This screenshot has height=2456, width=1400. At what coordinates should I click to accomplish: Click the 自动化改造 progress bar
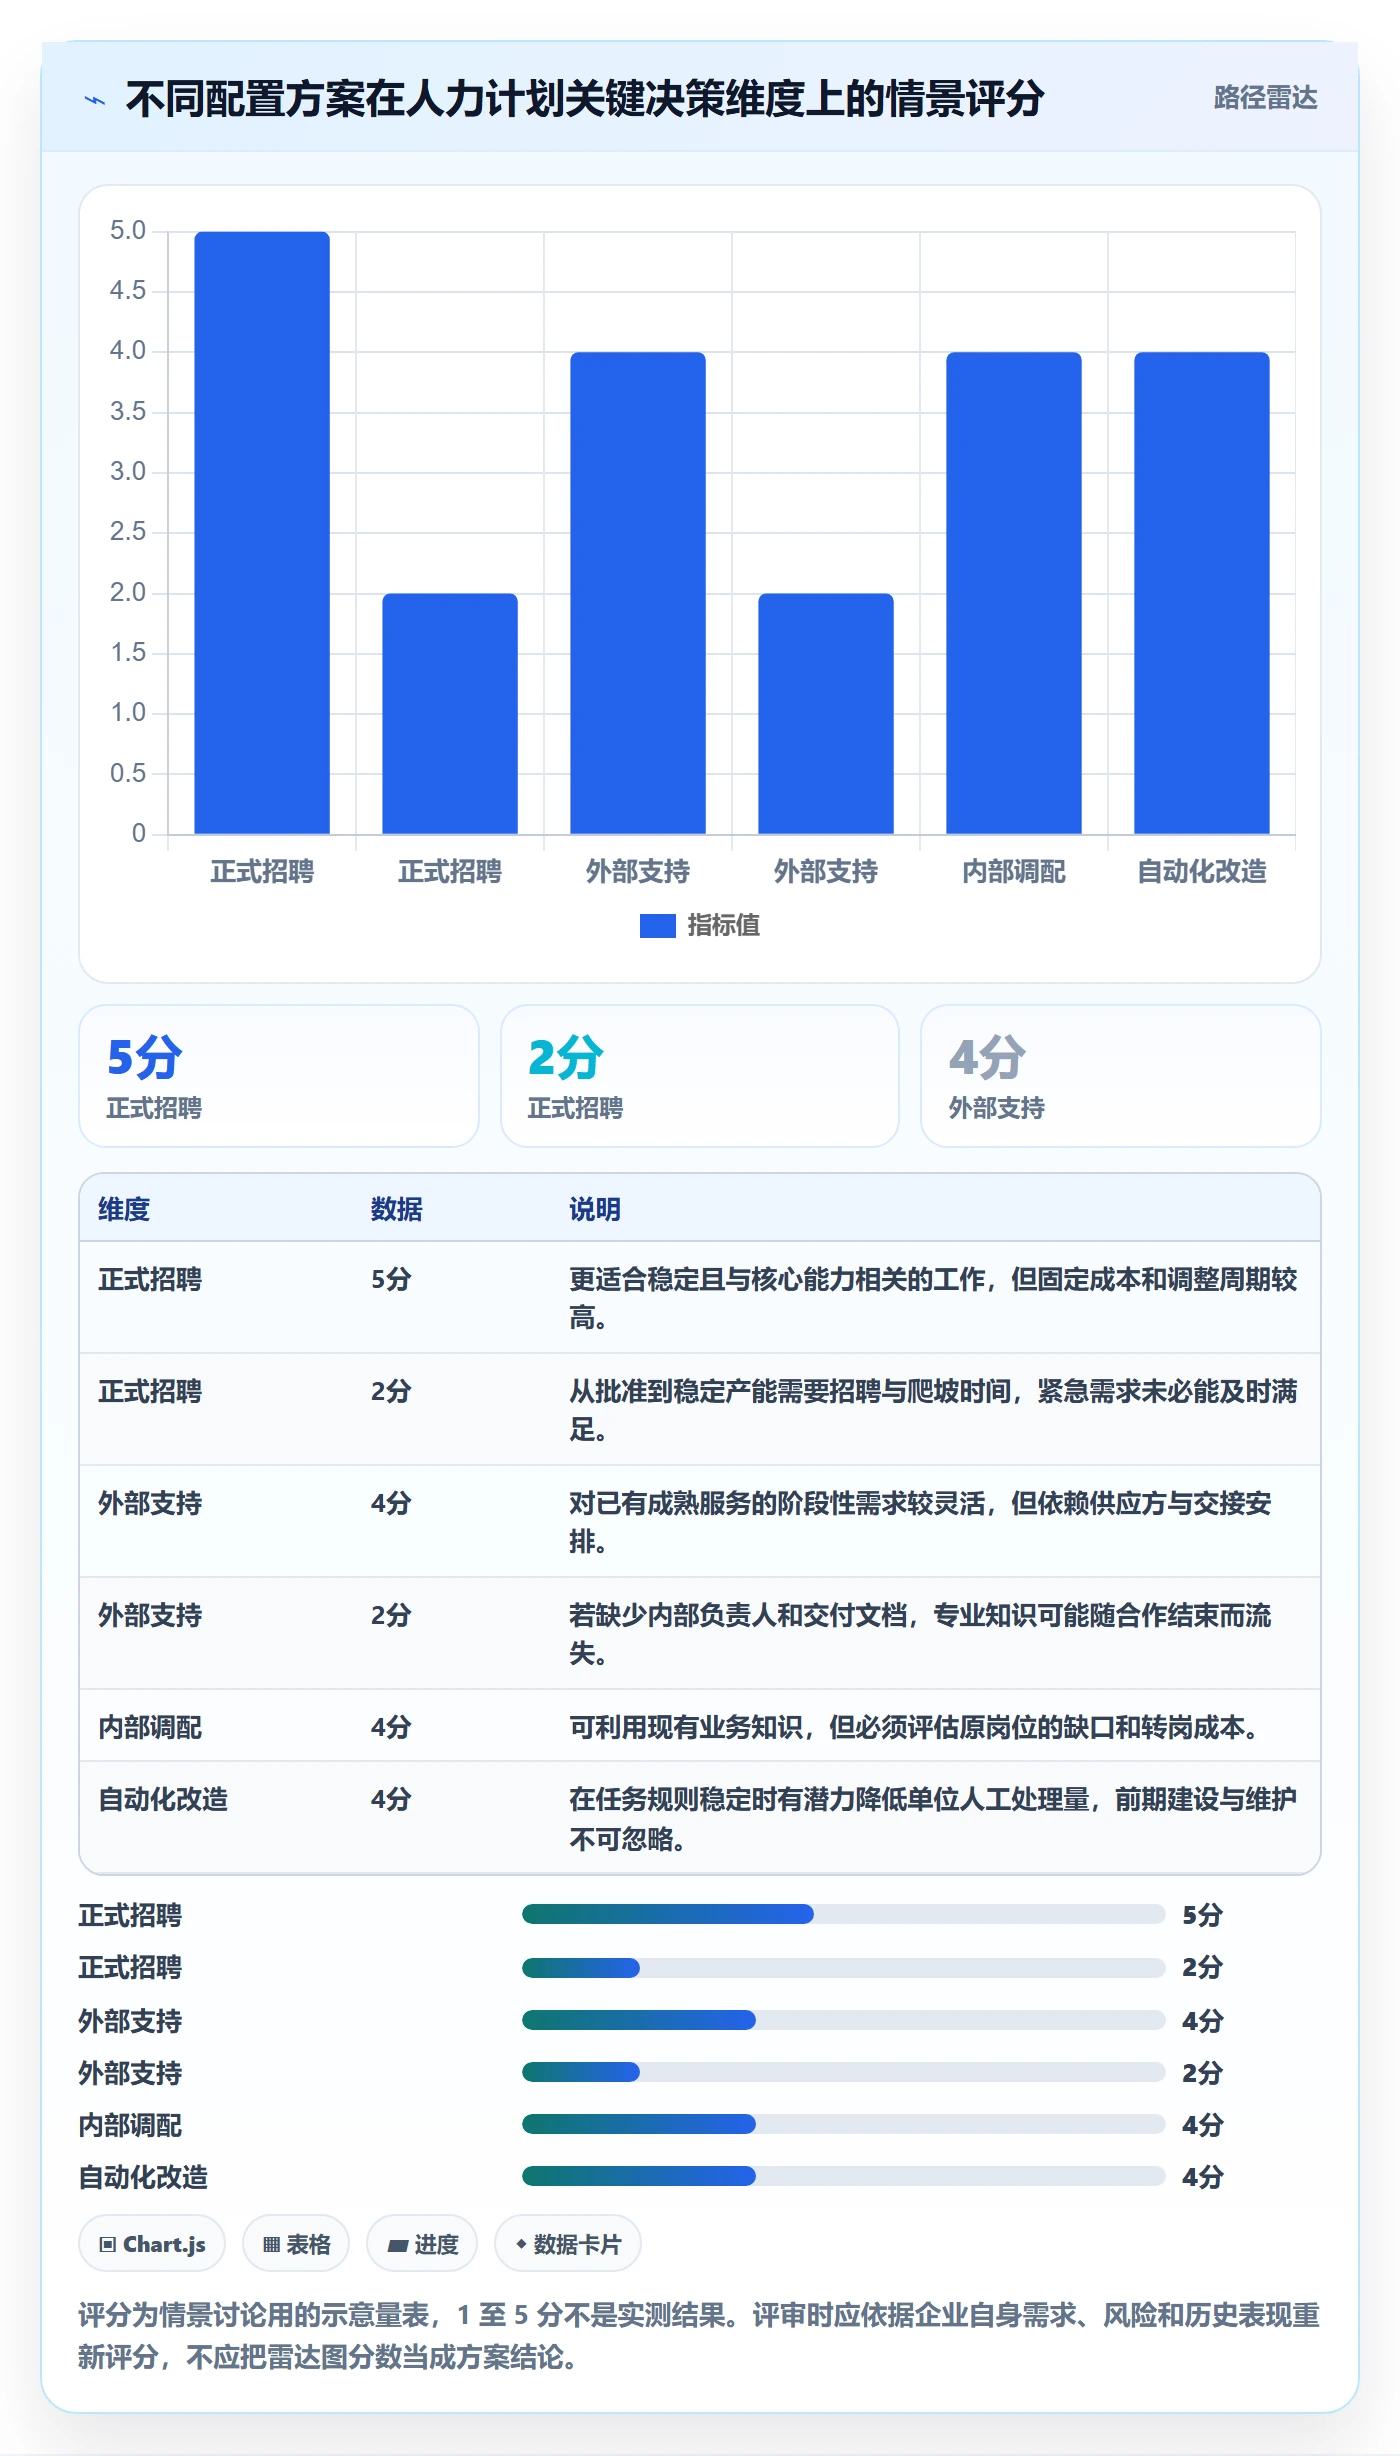(x=843, y=2176)
